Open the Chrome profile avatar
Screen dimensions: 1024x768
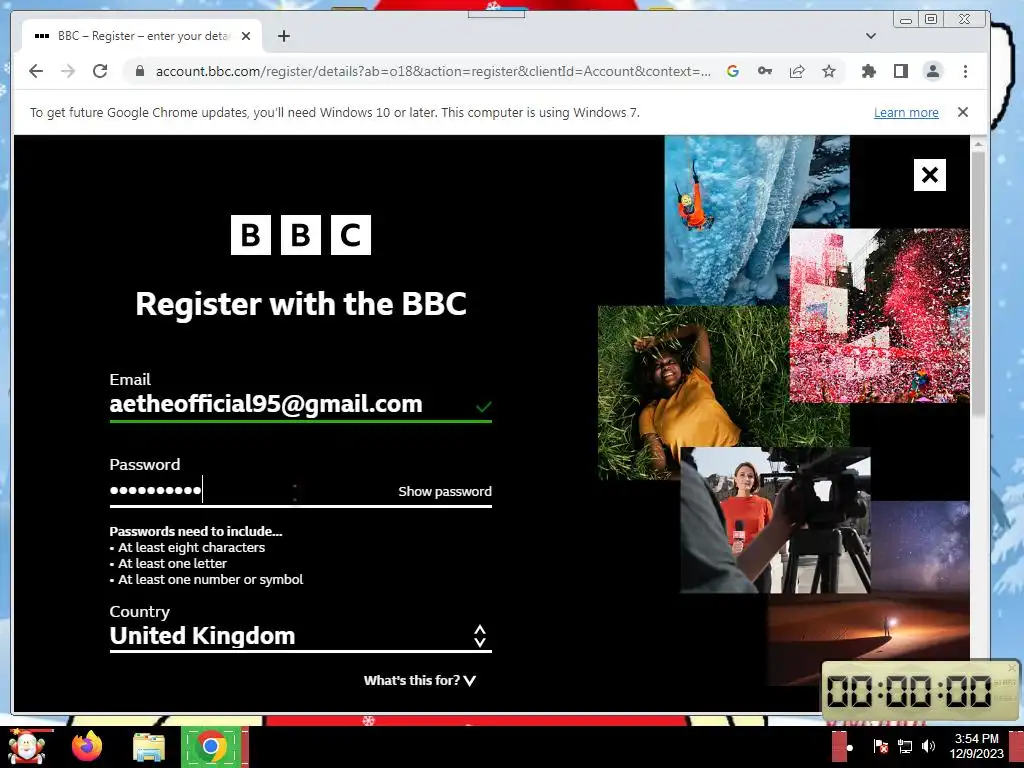tap(933, 71)
